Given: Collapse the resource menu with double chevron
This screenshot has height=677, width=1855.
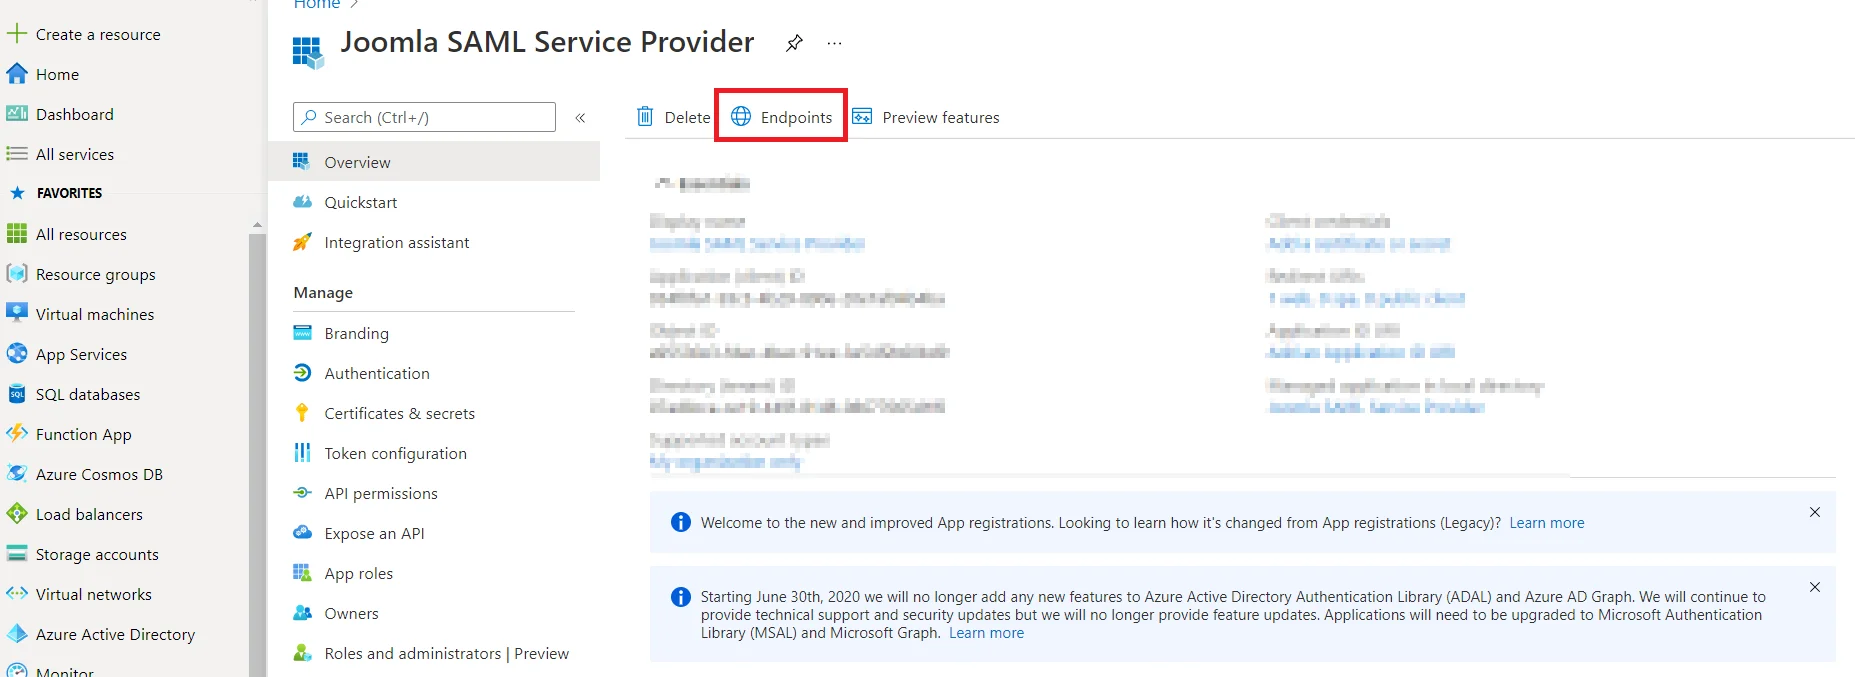Looking at the screenshot, I should [x=580, y=117].
